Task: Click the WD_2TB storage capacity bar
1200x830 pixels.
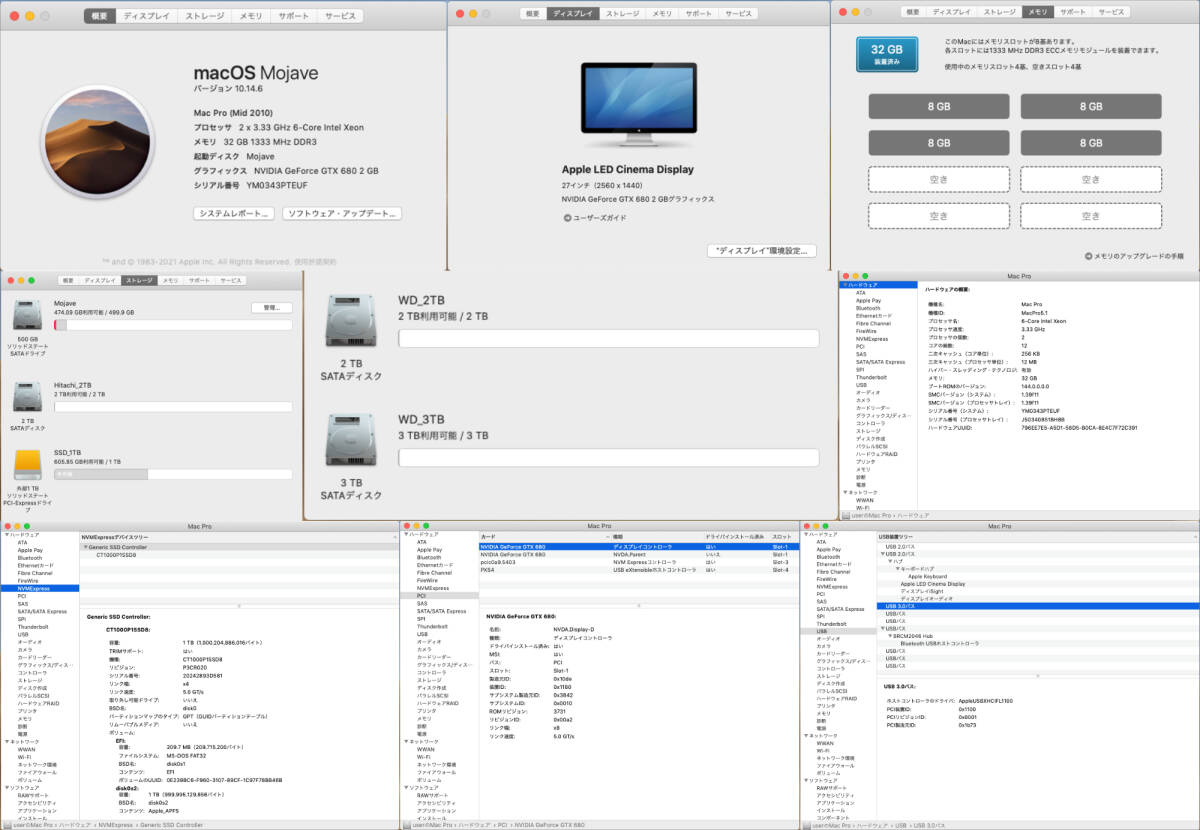Action: [608, 338]
